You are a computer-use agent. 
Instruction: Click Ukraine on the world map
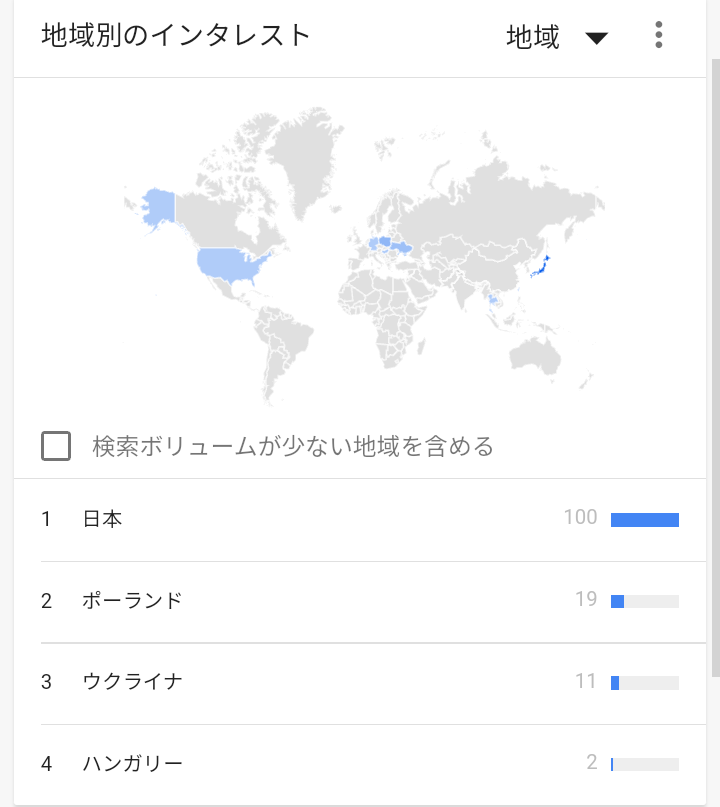pos(402,245)
